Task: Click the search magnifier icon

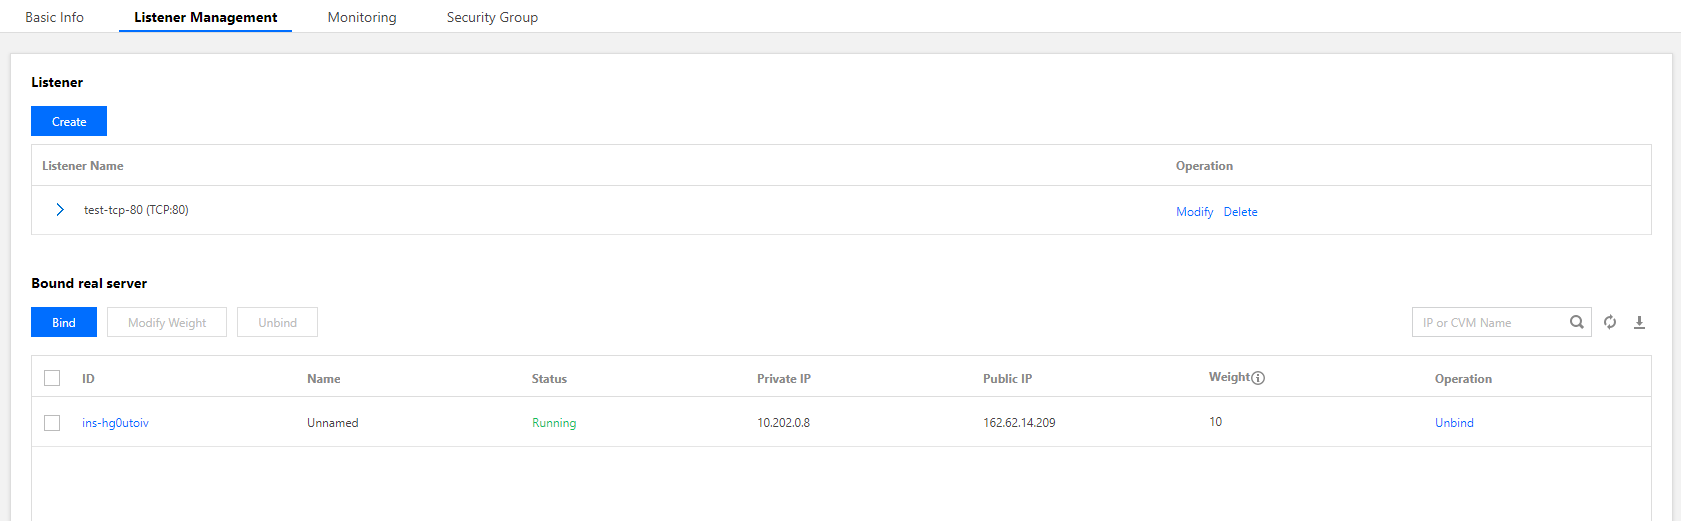Action: click(x=1576, y=322)
